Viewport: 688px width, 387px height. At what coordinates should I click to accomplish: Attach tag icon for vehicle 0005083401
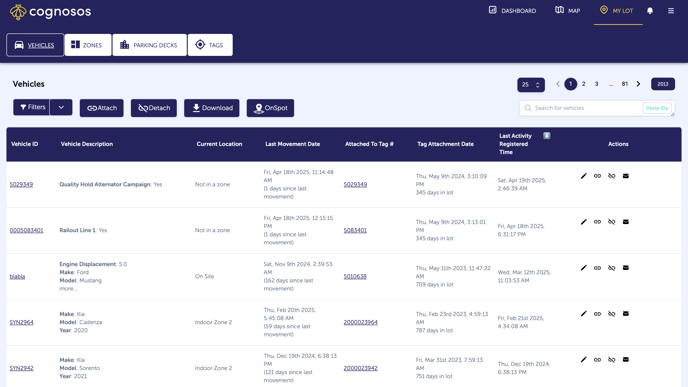tap(598, 222)
